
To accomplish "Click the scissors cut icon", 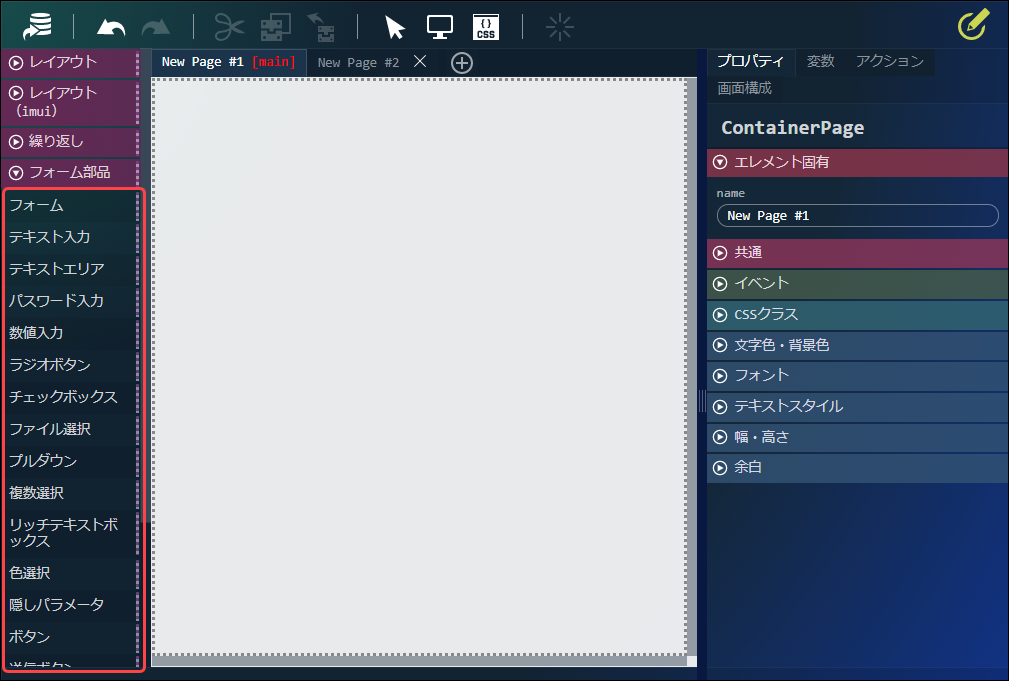I will 229,27.
